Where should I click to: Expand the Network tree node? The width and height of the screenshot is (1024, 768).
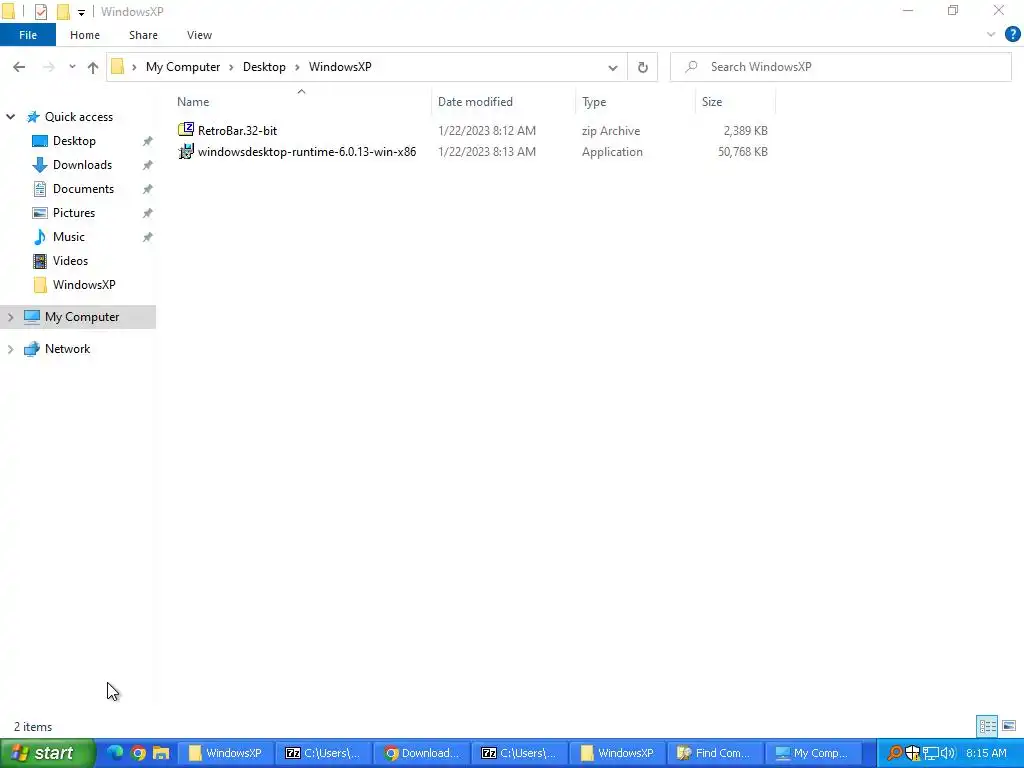point(10,349)
